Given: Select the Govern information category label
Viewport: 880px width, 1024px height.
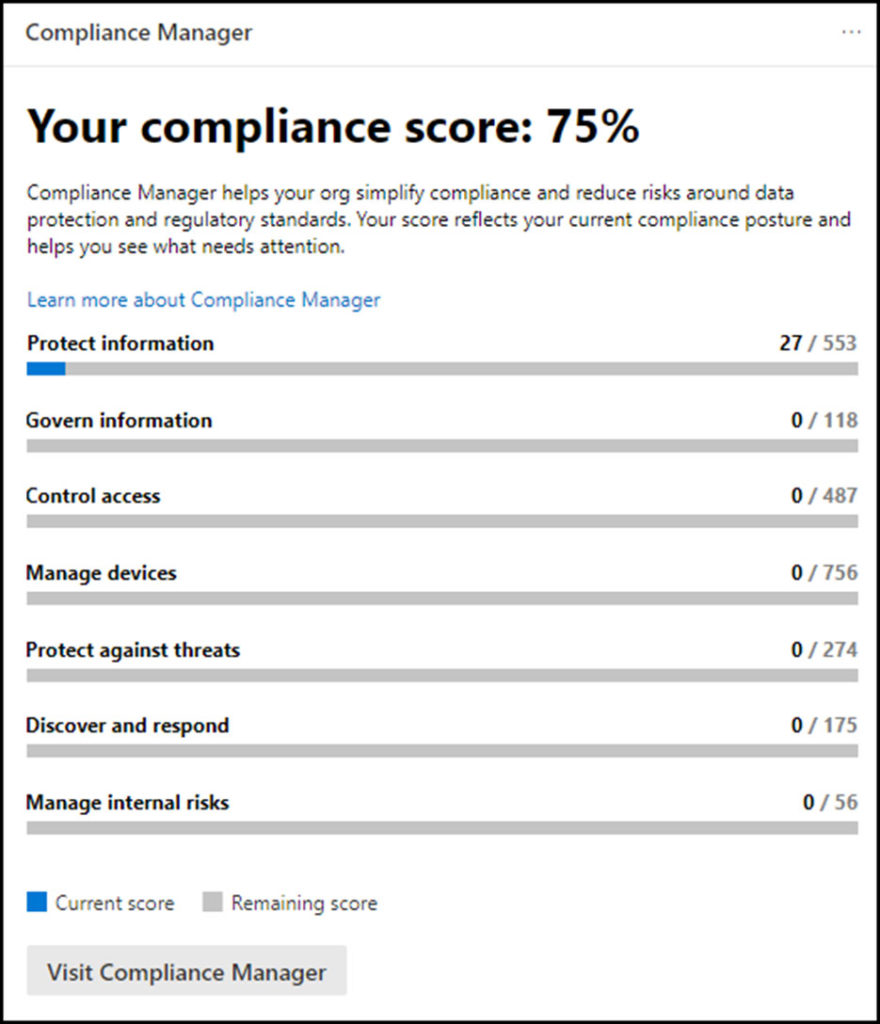Looking at the screenshot, I should tap(119, 420).
